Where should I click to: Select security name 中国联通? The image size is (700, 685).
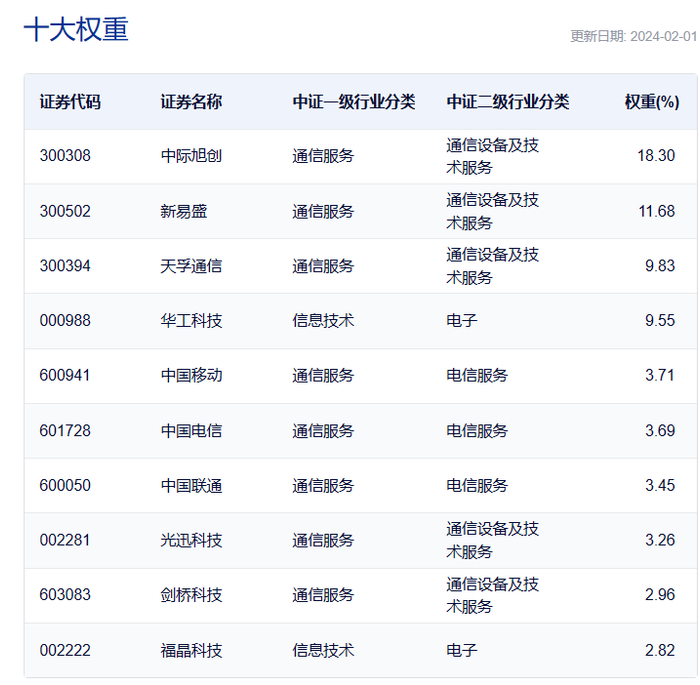point(191,486)
